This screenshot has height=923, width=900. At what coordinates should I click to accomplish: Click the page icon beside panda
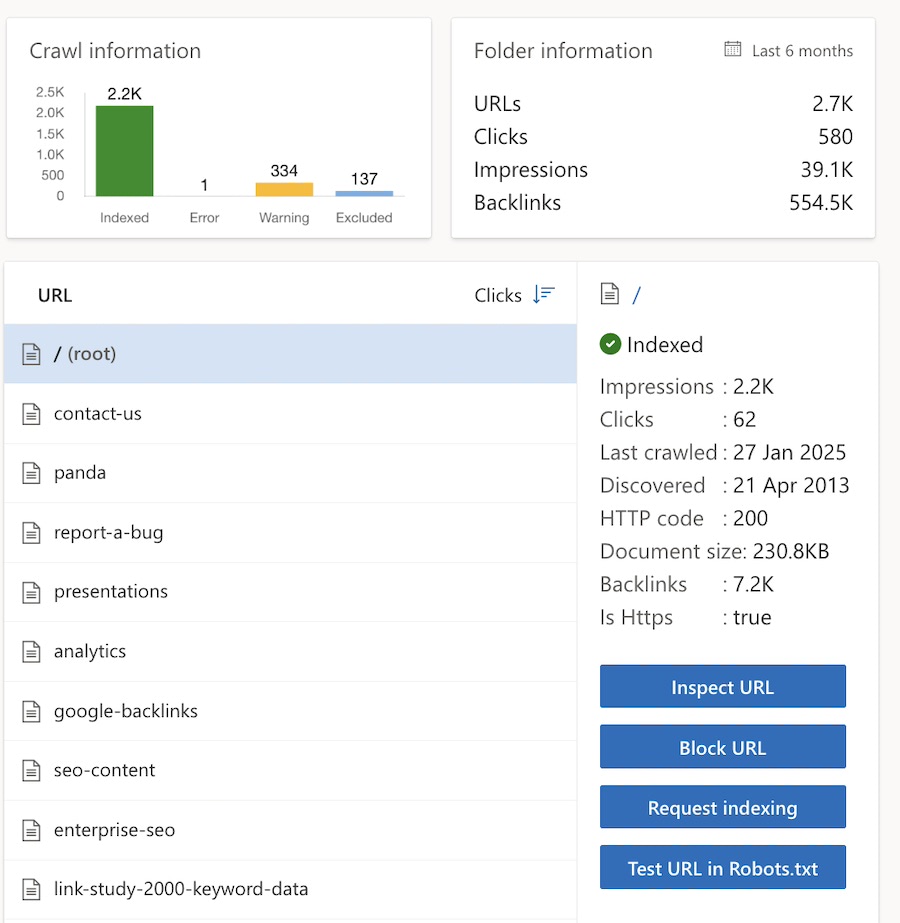click(x=32, y=473)
